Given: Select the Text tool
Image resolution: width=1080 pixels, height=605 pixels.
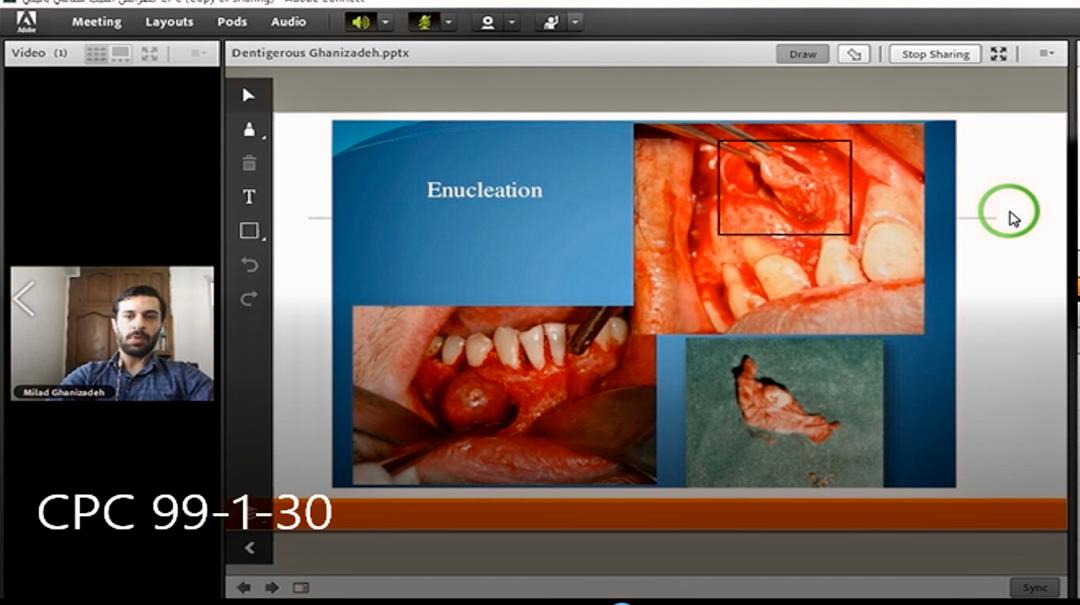Looking at the screenshot, I should point(249,197).
